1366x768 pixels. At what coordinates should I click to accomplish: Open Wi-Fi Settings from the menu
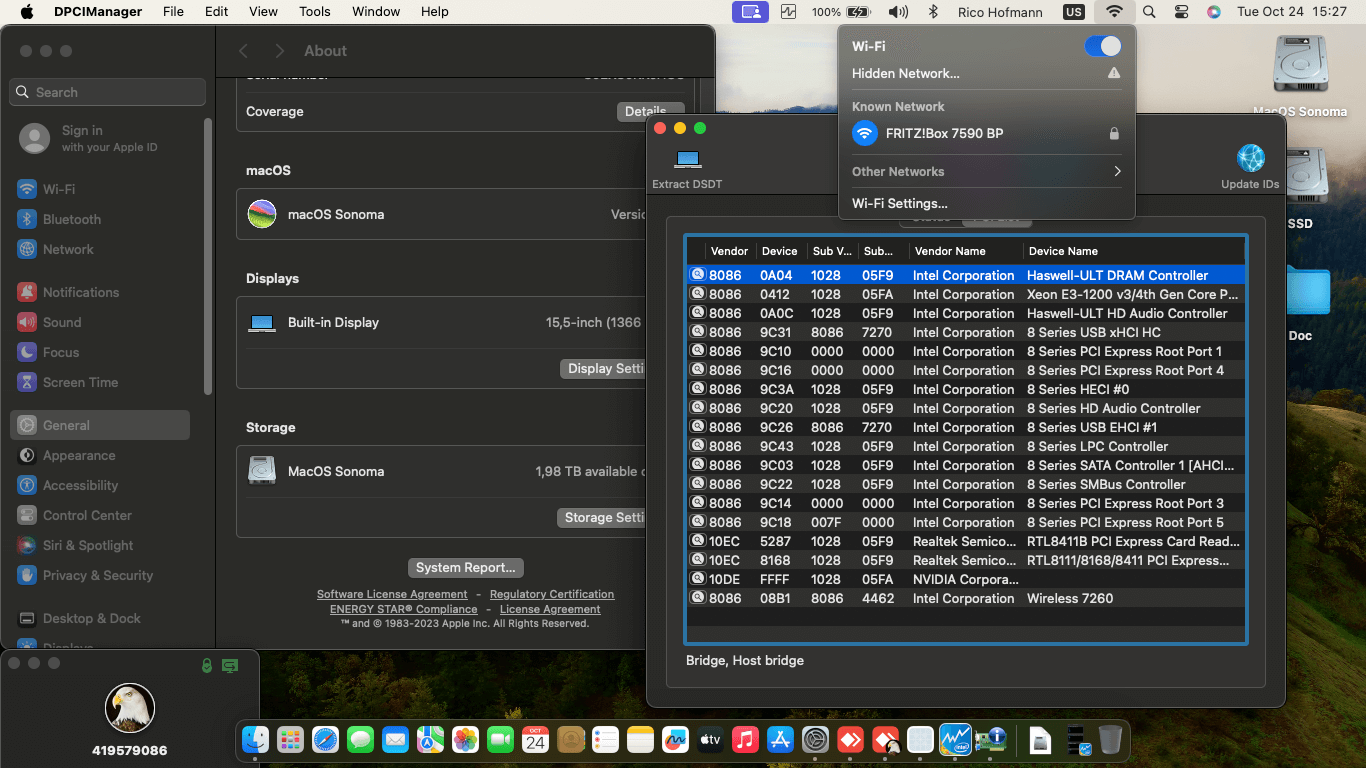tap(900, 204)
